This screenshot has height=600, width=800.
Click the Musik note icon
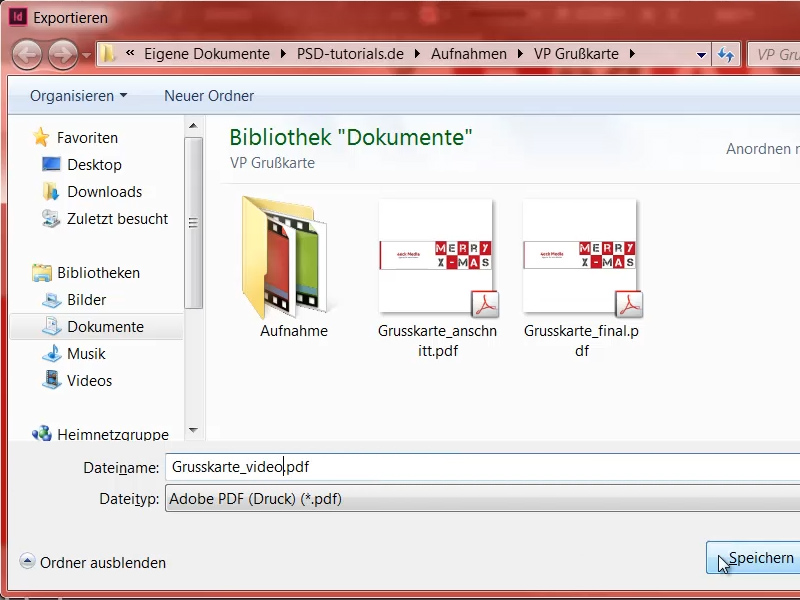pyautogui.click(x=52, y=354)
